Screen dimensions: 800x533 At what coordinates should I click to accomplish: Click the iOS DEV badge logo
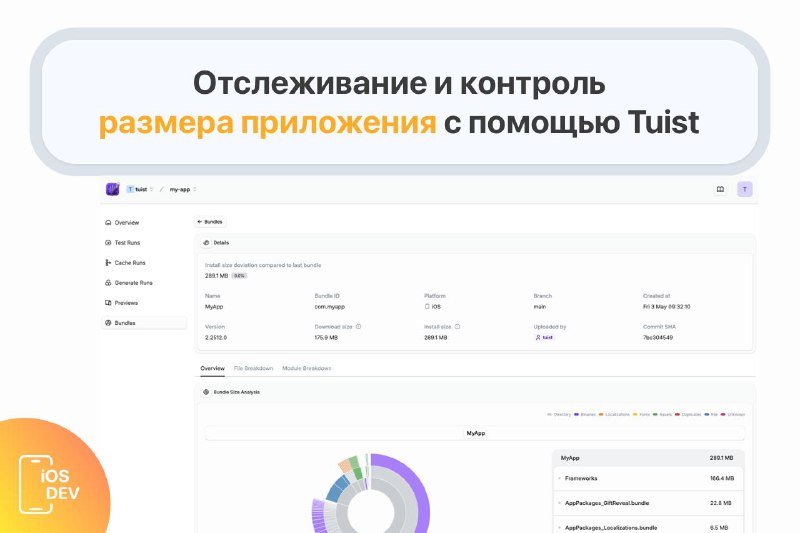50,484
